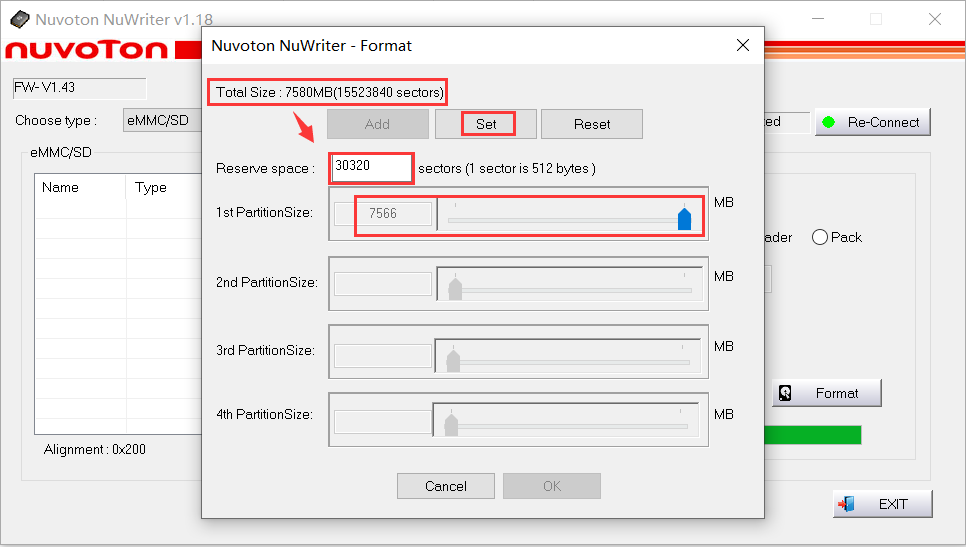This screenshot has width=966, height=547.
Task: Click the Alignment : 0x200 text
Action: [x=95, y=450]
